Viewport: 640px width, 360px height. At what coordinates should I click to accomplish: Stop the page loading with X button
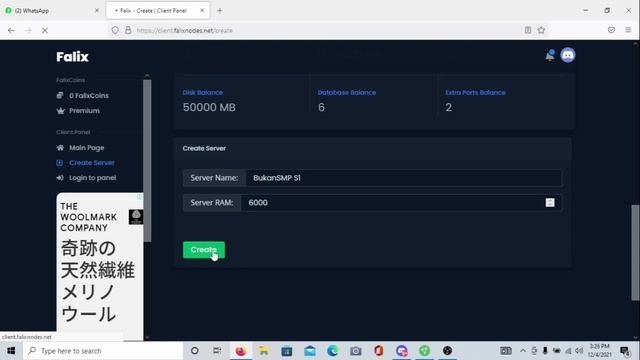tap(45, 30)
